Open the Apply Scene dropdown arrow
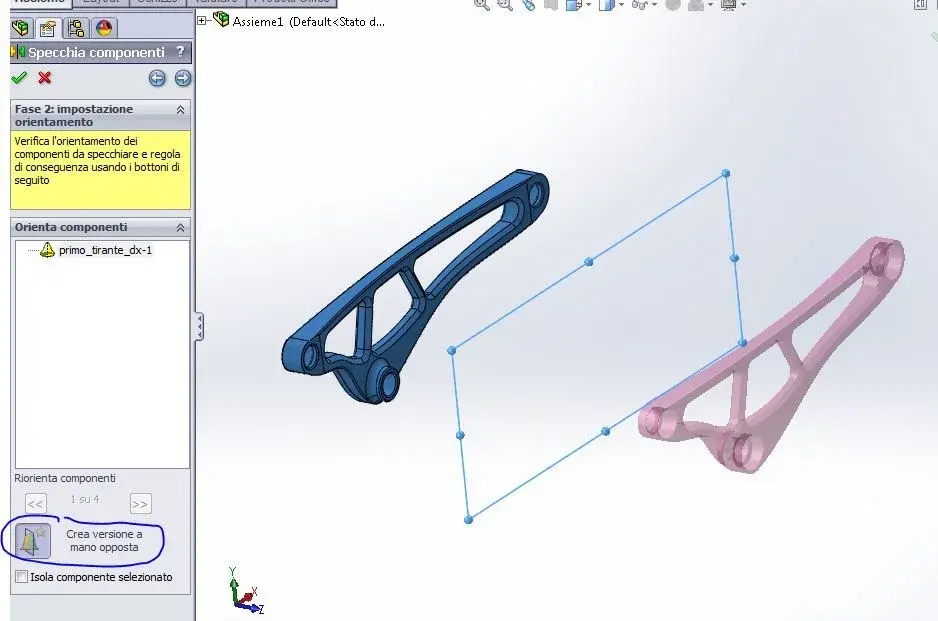The height and width of the screenshot is (621, 938). coord(710,5)
